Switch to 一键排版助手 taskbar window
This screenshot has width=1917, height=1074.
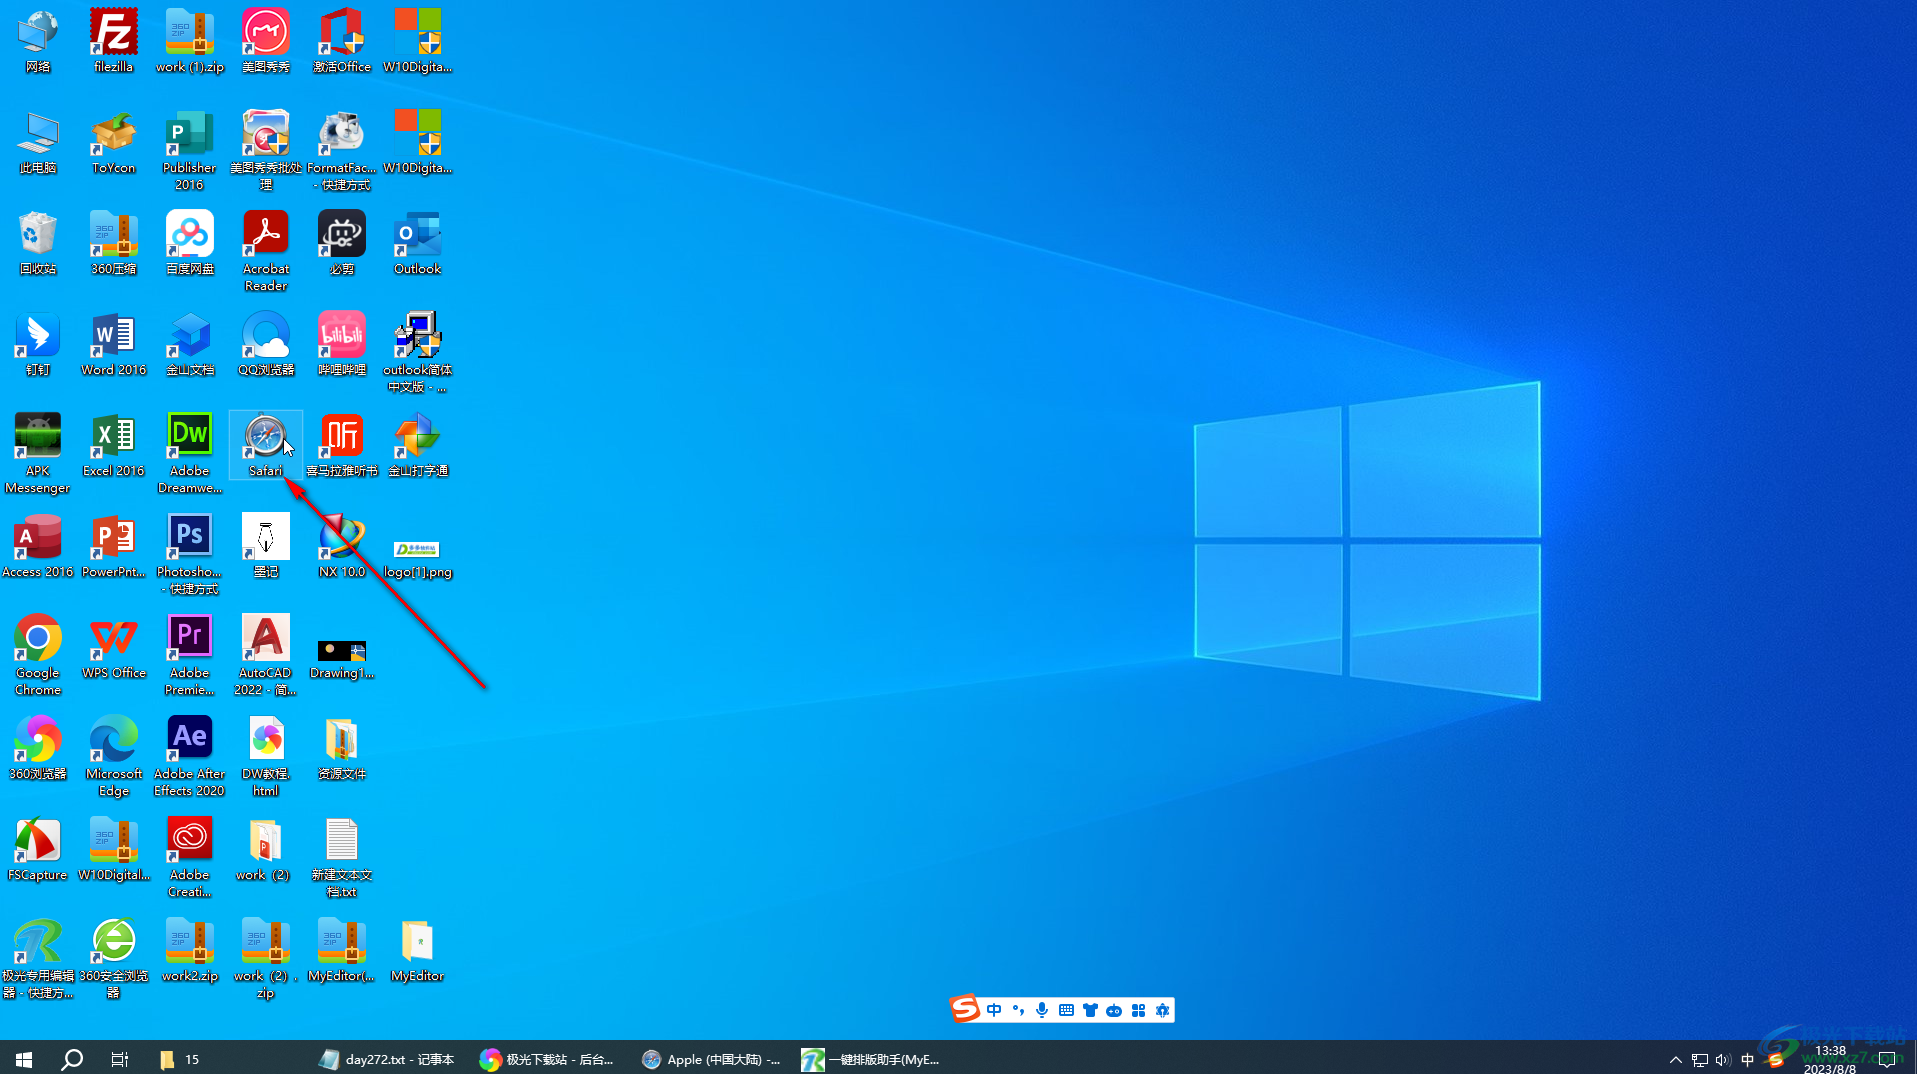pyautogui.click(x=871, y=1059)
